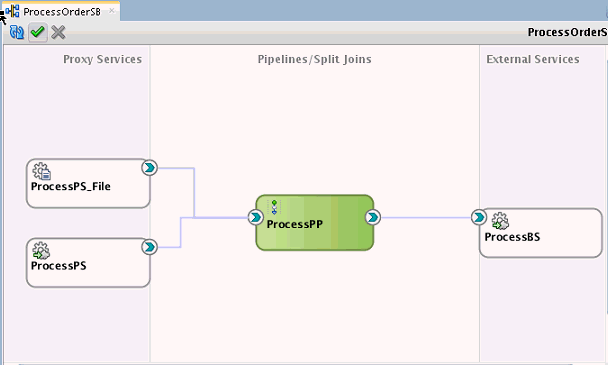Click the refresh icon in the toolbar
Viewport: 608px width, 365px height.
point(17,32)
